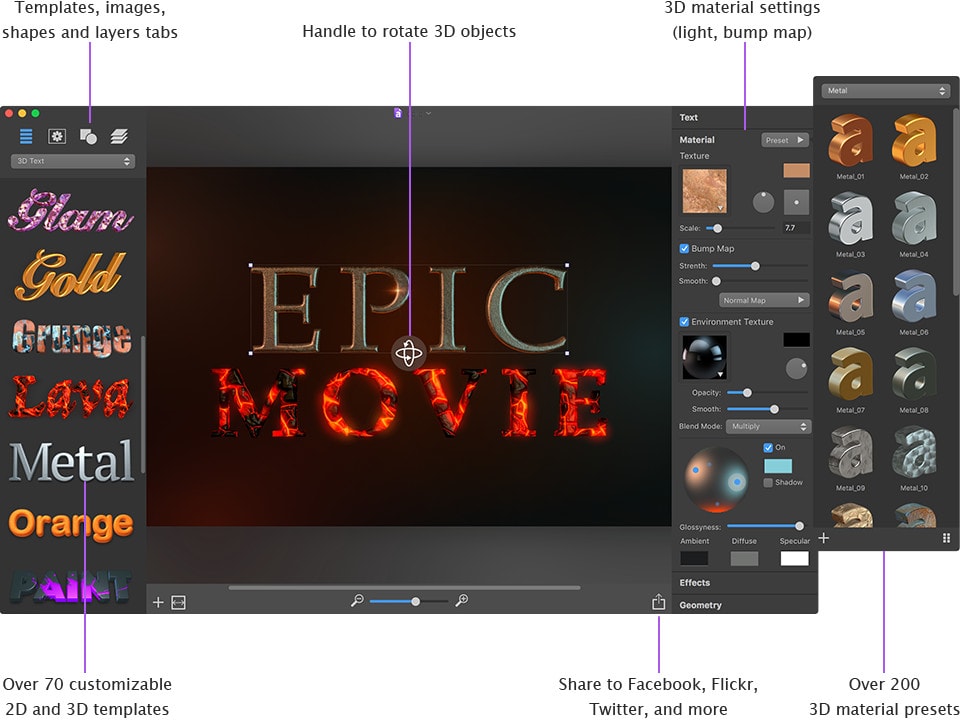Viewport: 960px width, 720px height.
Task: Enable the Shadow checkbox in the light settings
Action: (768, 483)
